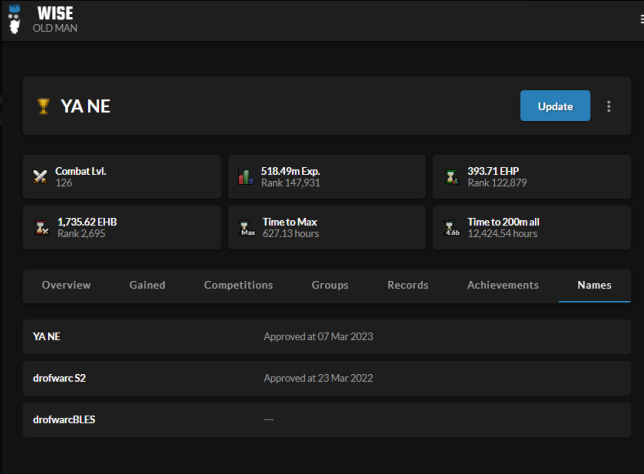View the Records tab
The image size is (644, 474).
coord(408,285)
